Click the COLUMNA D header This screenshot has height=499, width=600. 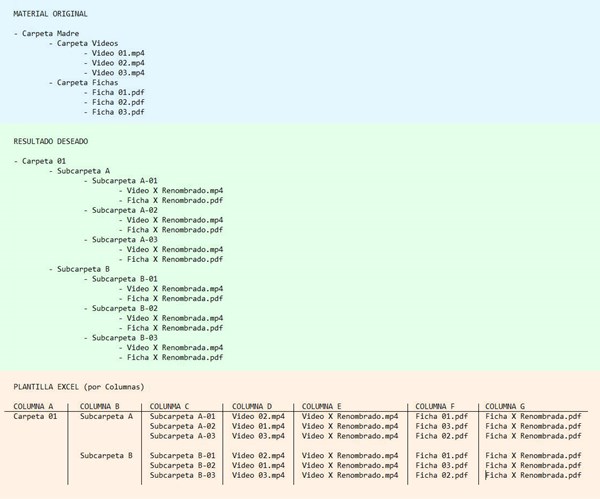pyautogui.click(x=252, y=406)
